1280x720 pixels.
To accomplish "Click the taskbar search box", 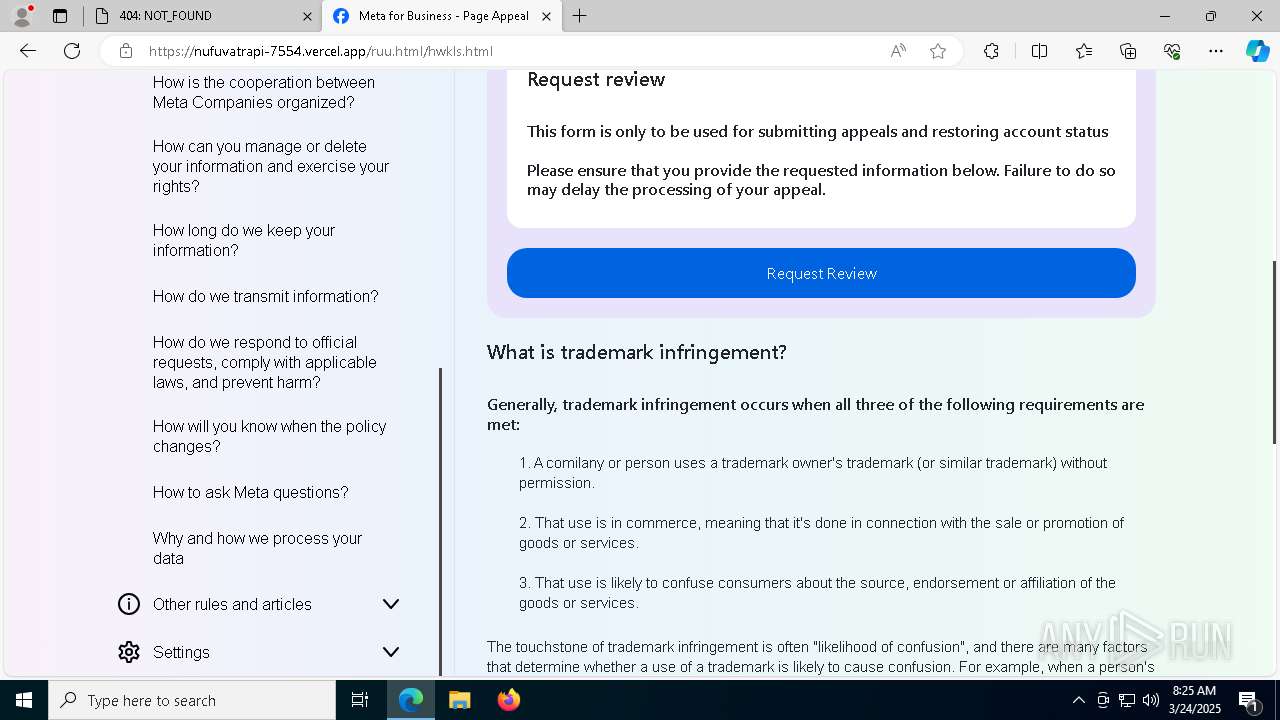I will point(192,700).
